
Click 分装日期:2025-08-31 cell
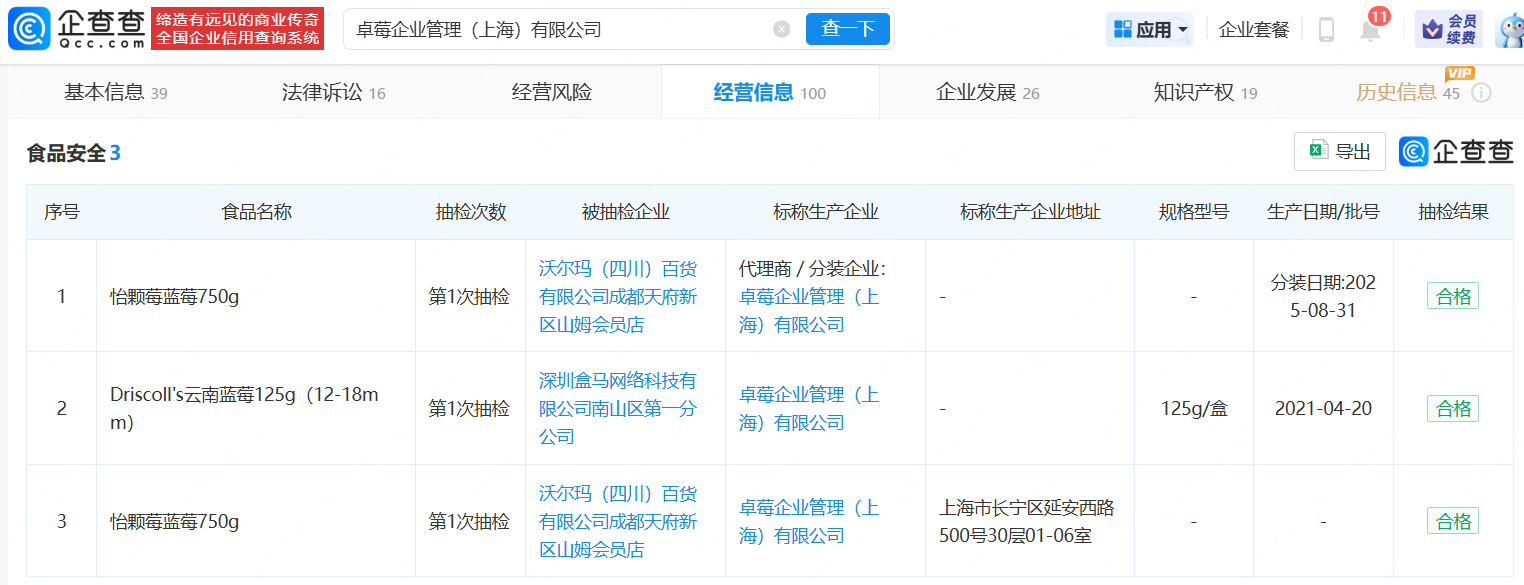pyautogui.click(x=1323, y=296)
